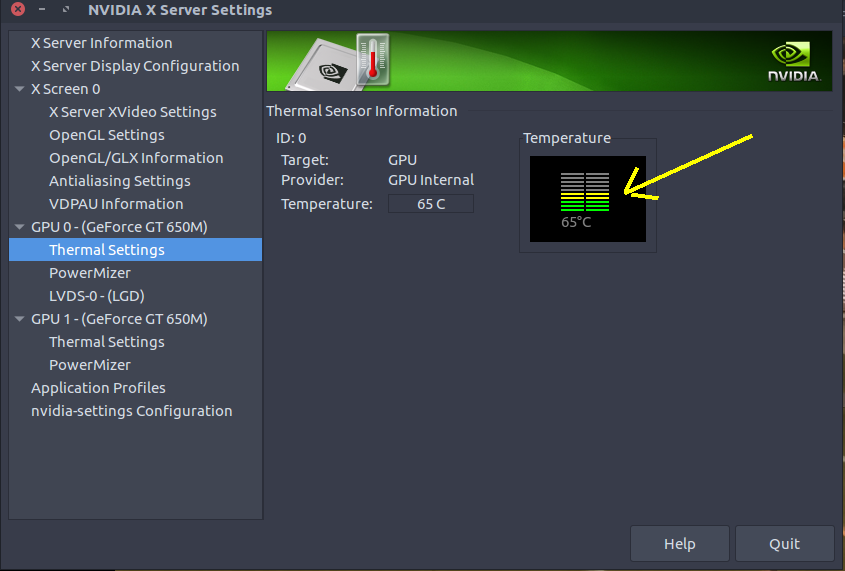Open Application Profiles page
This screenshot has width=845, height=571.
point(98,388)
